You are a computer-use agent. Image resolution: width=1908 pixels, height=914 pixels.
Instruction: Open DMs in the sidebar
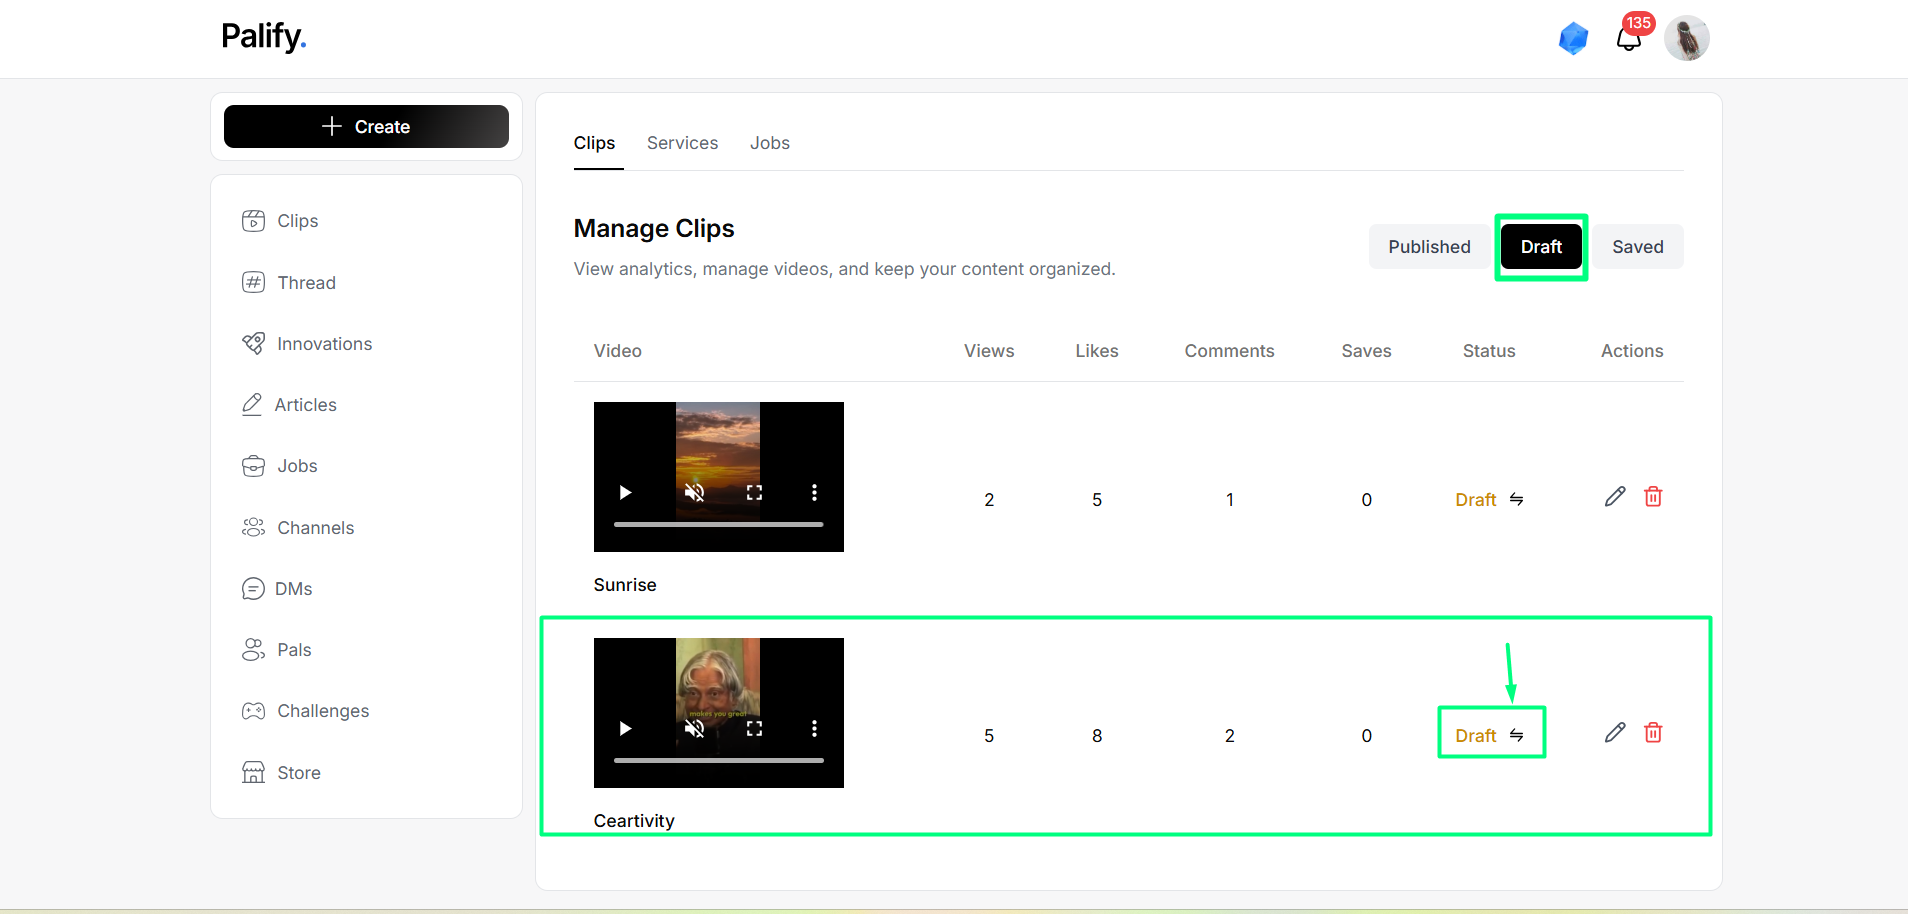[x=278, y=589]
